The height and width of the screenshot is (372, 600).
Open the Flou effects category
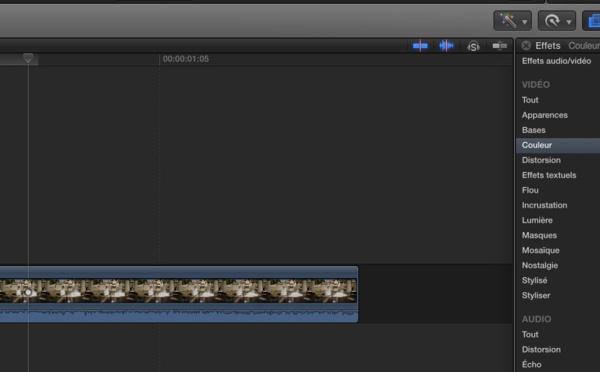click(530, 190)
